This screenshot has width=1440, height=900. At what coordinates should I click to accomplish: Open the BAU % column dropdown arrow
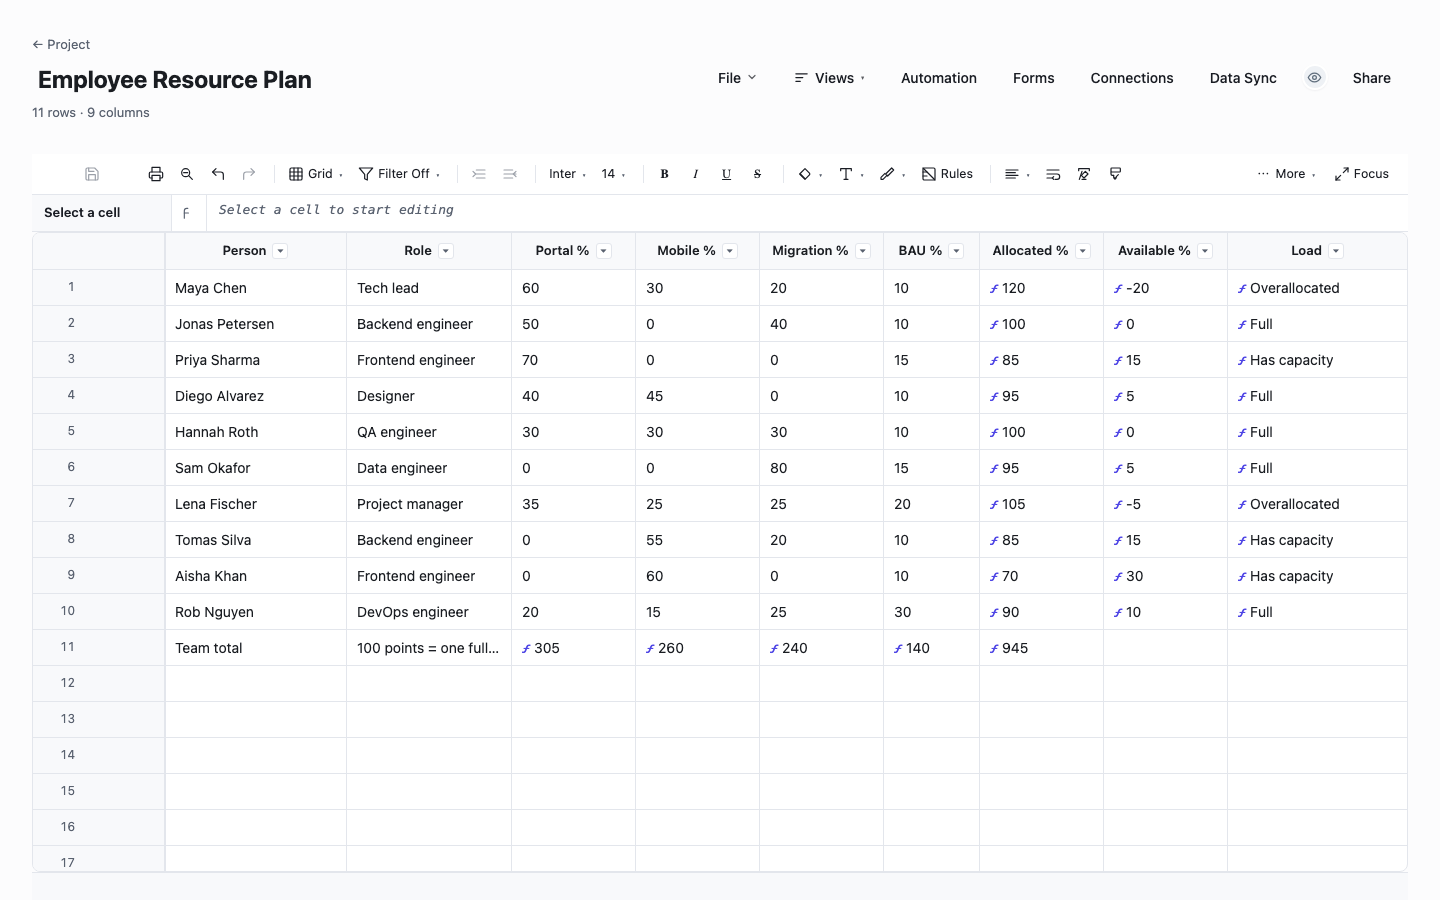tap(957, 251)
